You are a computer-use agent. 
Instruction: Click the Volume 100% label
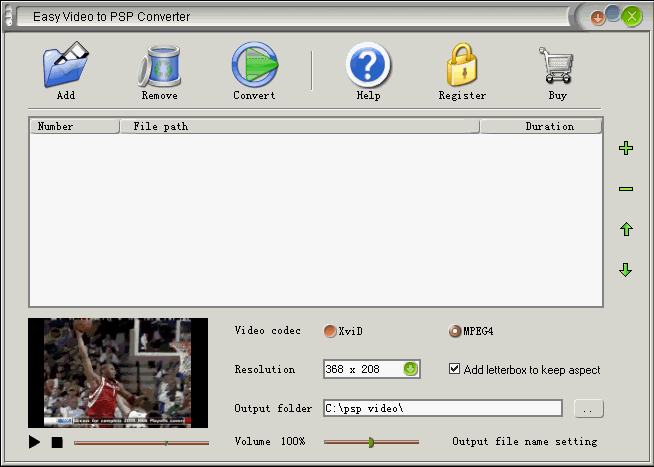point(269,441)
